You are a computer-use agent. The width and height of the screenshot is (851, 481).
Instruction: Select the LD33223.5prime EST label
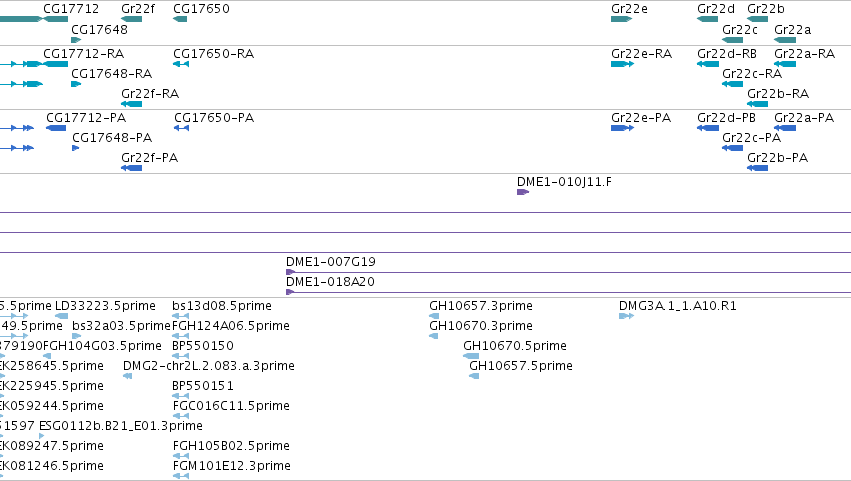tap(105, 306)
